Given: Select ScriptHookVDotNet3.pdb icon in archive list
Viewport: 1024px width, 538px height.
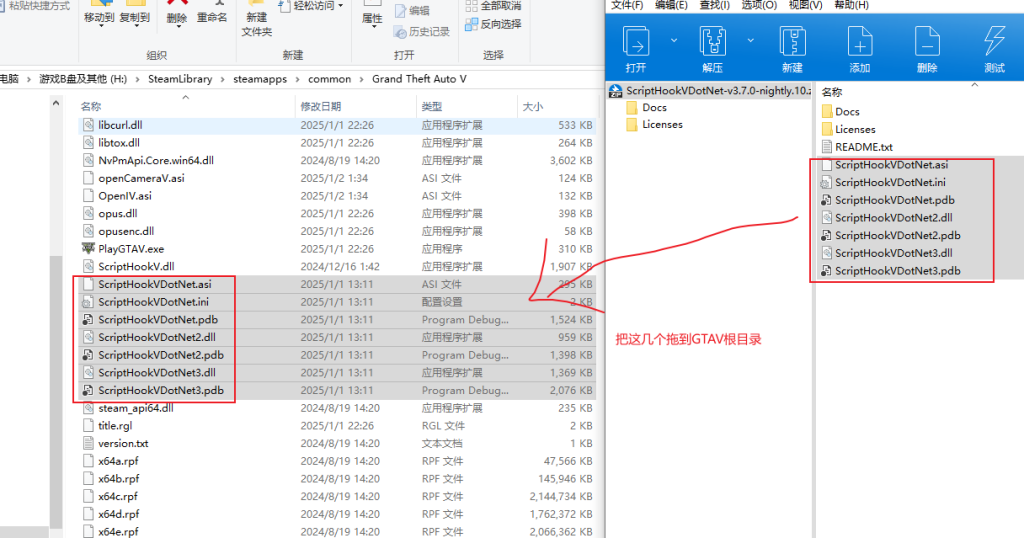Looking at the screenshot, I should pos(827,270).
